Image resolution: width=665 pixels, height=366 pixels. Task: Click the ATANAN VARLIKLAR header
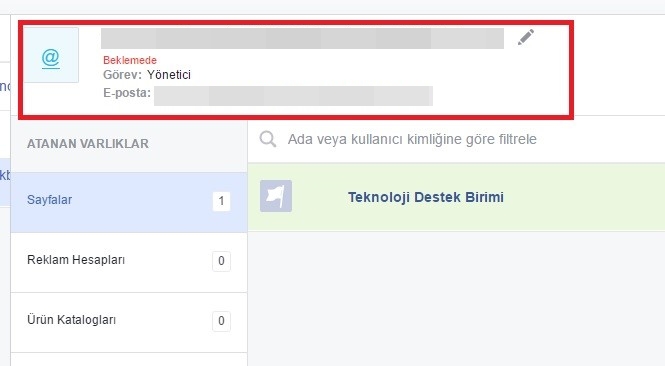coord(88,144)
